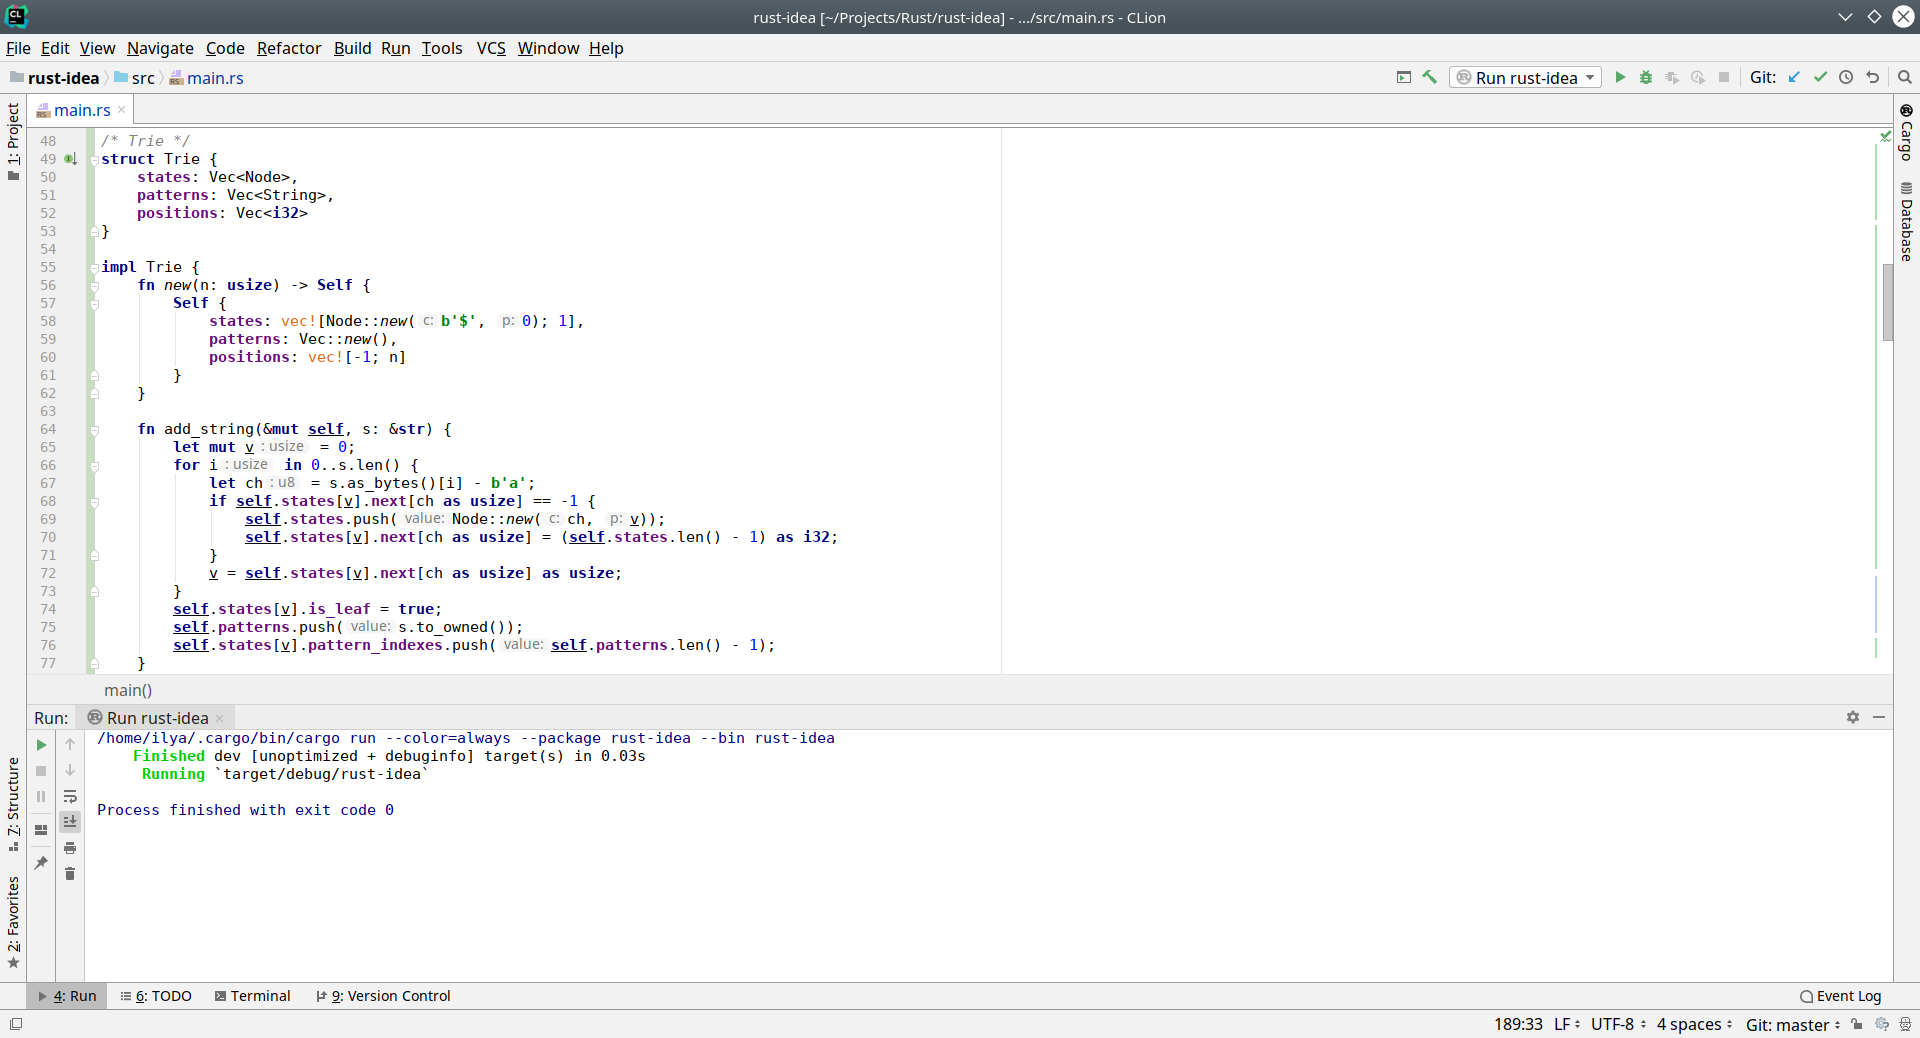Collapse the fn new fold marker
This screenshot has width=1920, height=1038.
coord(94,286)
